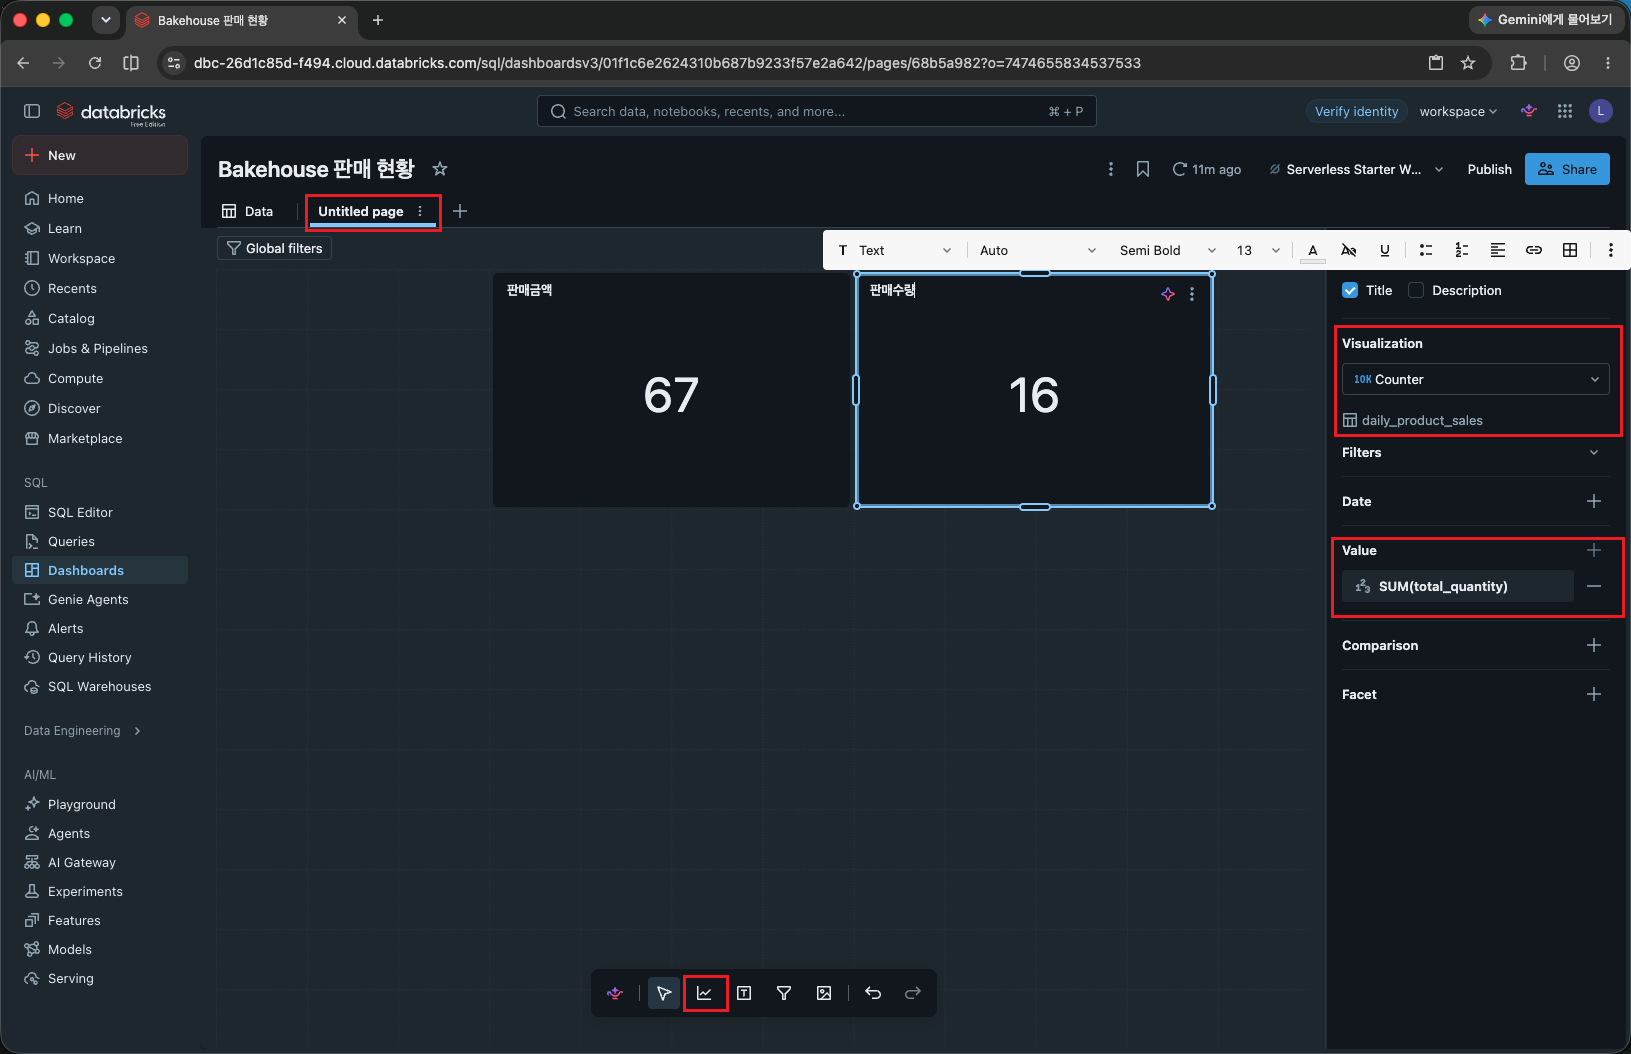Add a new dashboard page
The height and width of the screenshot is (1054, 1631).
[x=460, y=211]
